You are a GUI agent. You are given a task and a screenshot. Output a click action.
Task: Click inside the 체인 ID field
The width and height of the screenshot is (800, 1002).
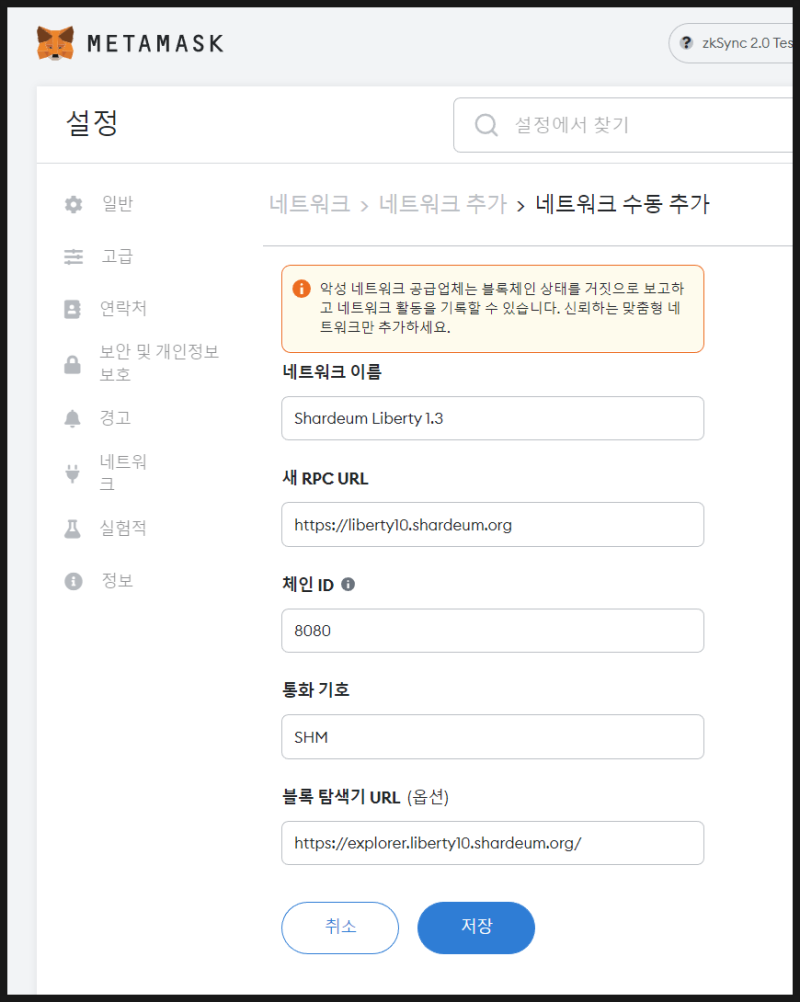click(492, 630)
